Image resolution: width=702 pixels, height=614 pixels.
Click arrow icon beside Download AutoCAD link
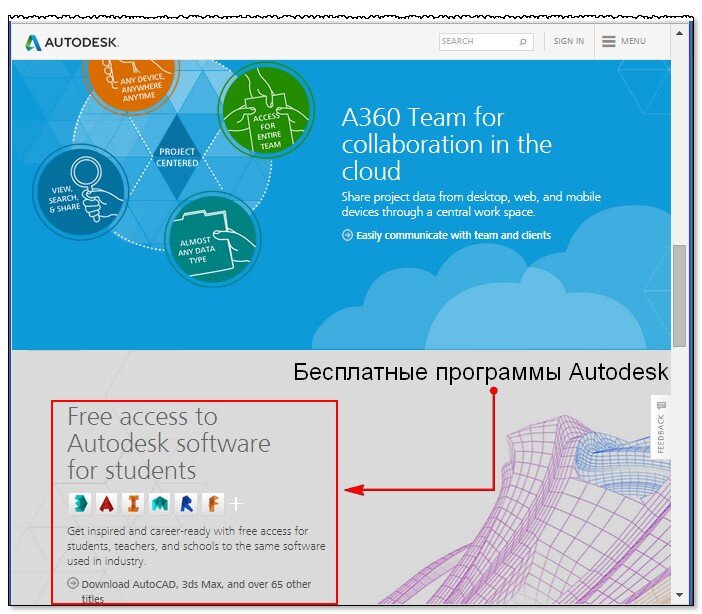[x=73, y=583]
